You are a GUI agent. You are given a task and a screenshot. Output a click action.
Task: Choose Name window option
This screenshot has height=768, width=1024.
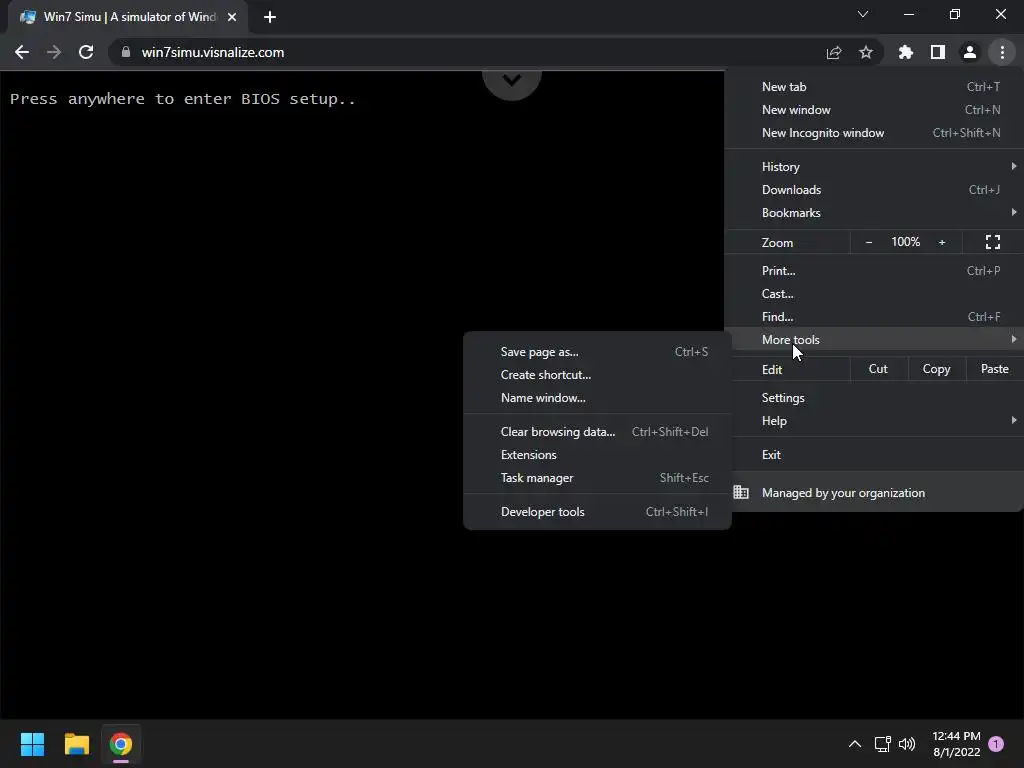[598, 398]
